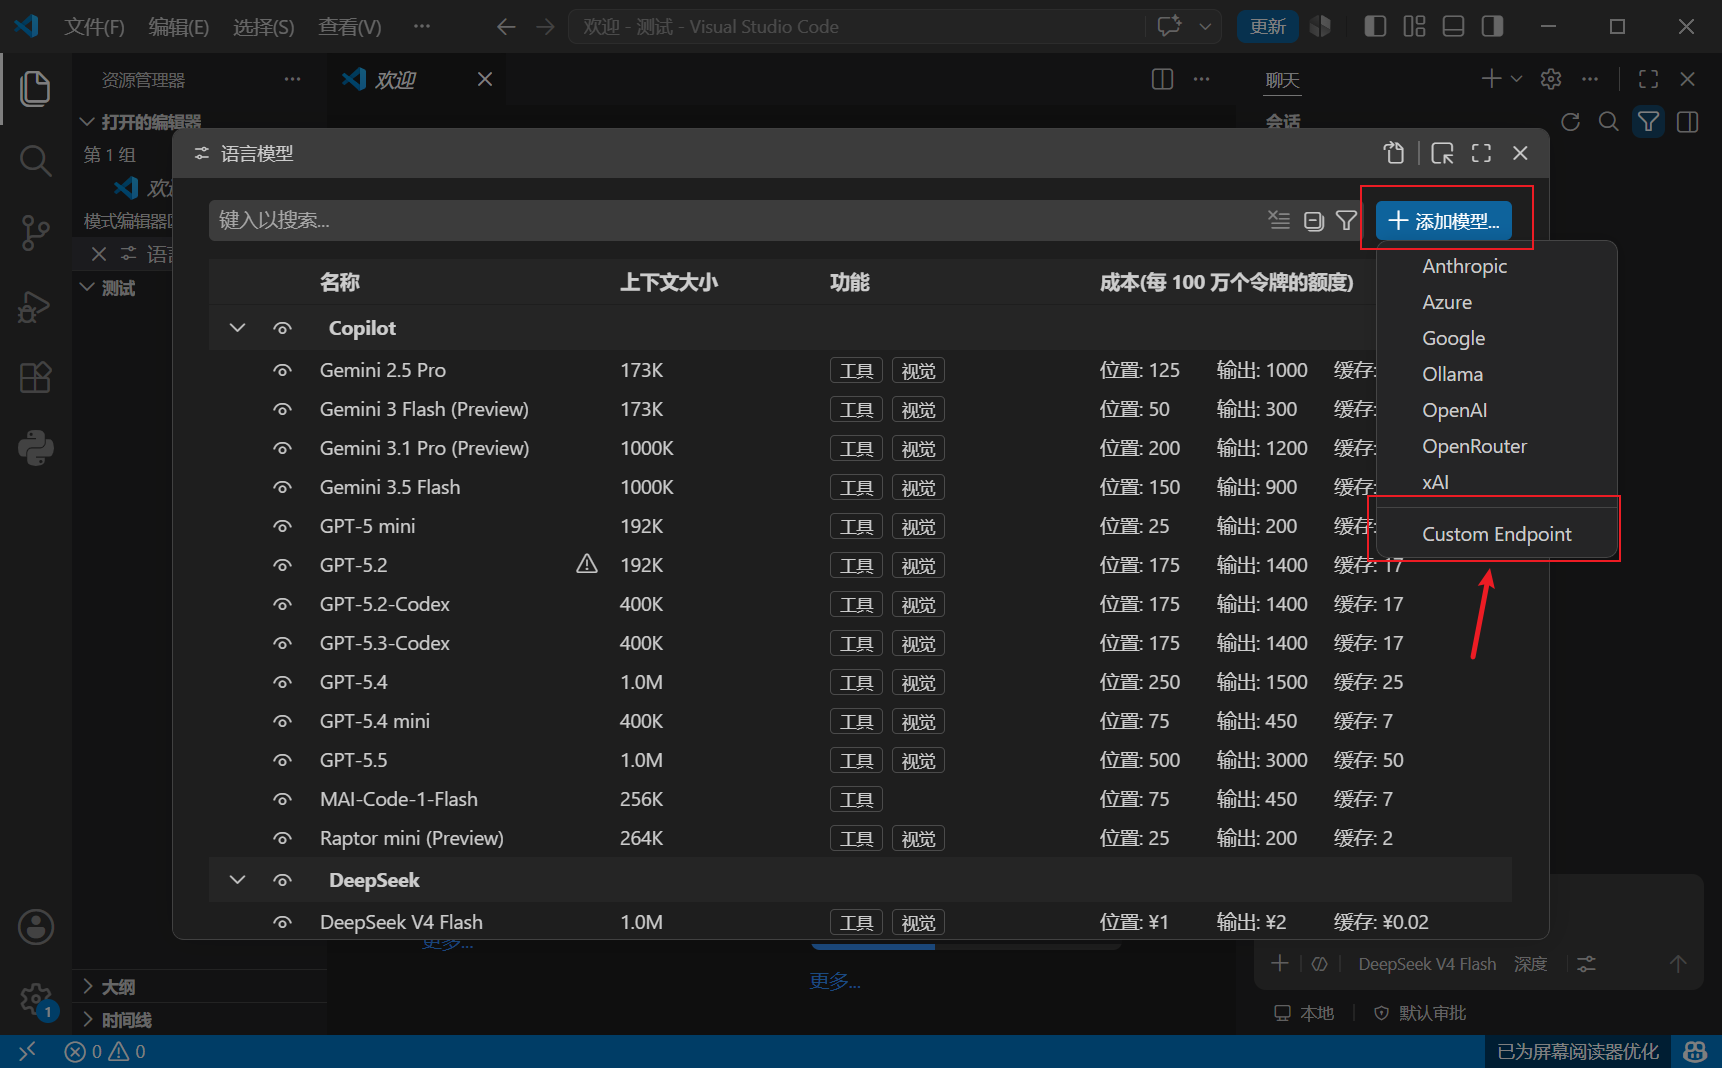Select Custom Endpoint in provider menu
The image size is (1722, 1068).
tap(1497, 534)
